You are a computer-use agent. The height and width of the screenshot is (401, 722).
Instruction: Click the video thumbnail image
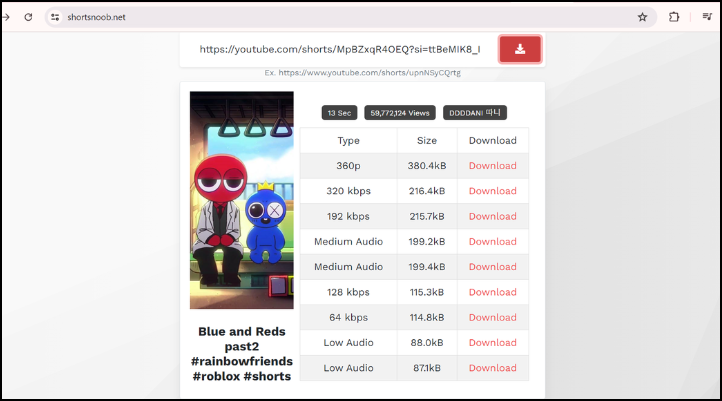[242, 200]
